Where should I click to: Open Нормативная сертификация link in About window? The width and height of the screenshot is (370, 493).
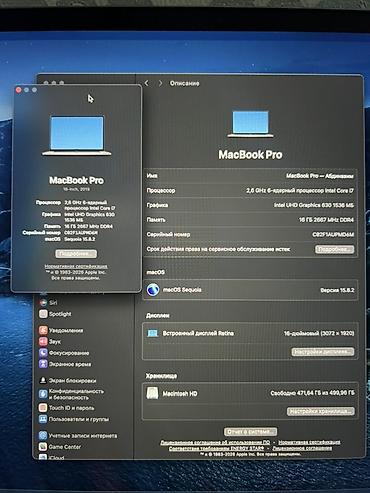pos(76,266)
